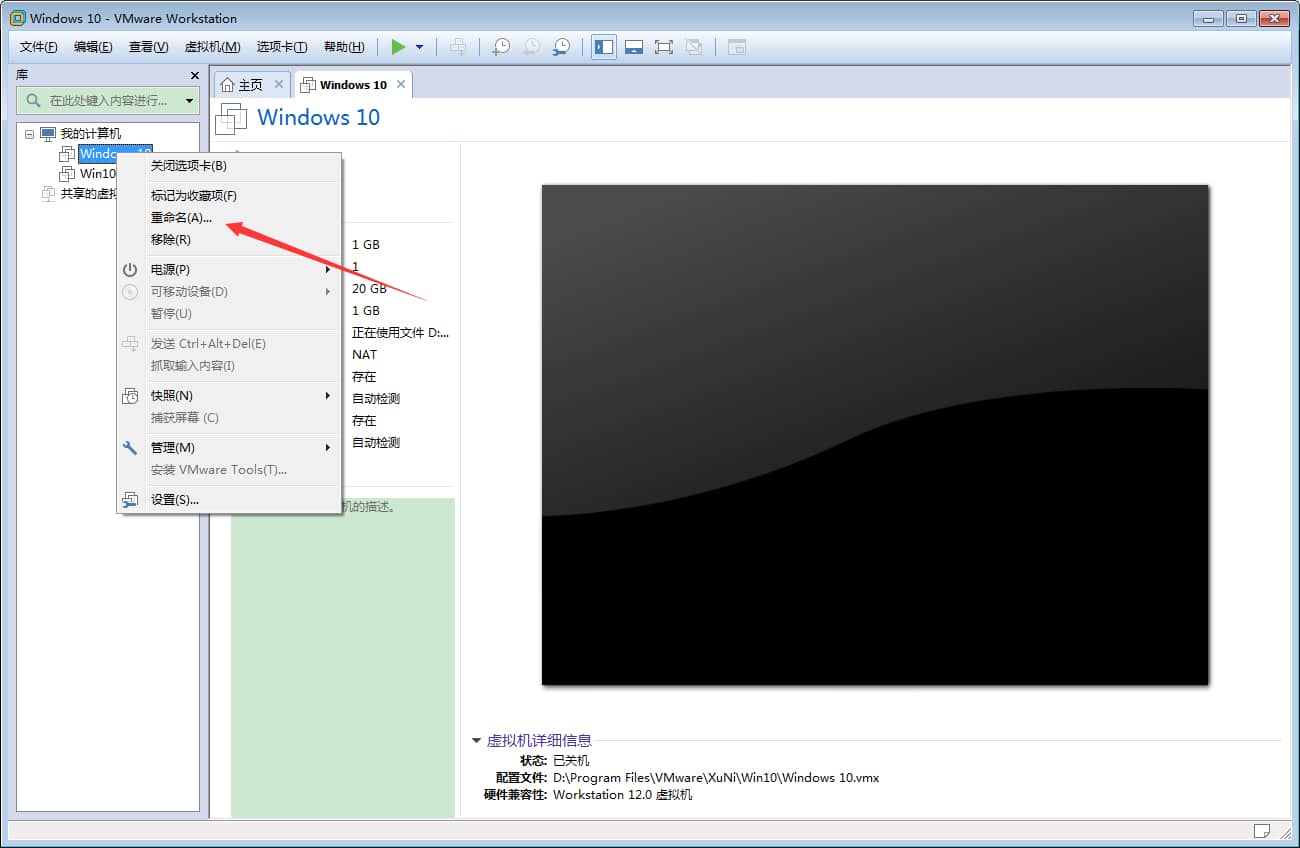The height and width of the screenshot is (848, 1300).
Task: Click the Workstation 12.0 虚拟机 compatibility text
Action: (622, 795)
